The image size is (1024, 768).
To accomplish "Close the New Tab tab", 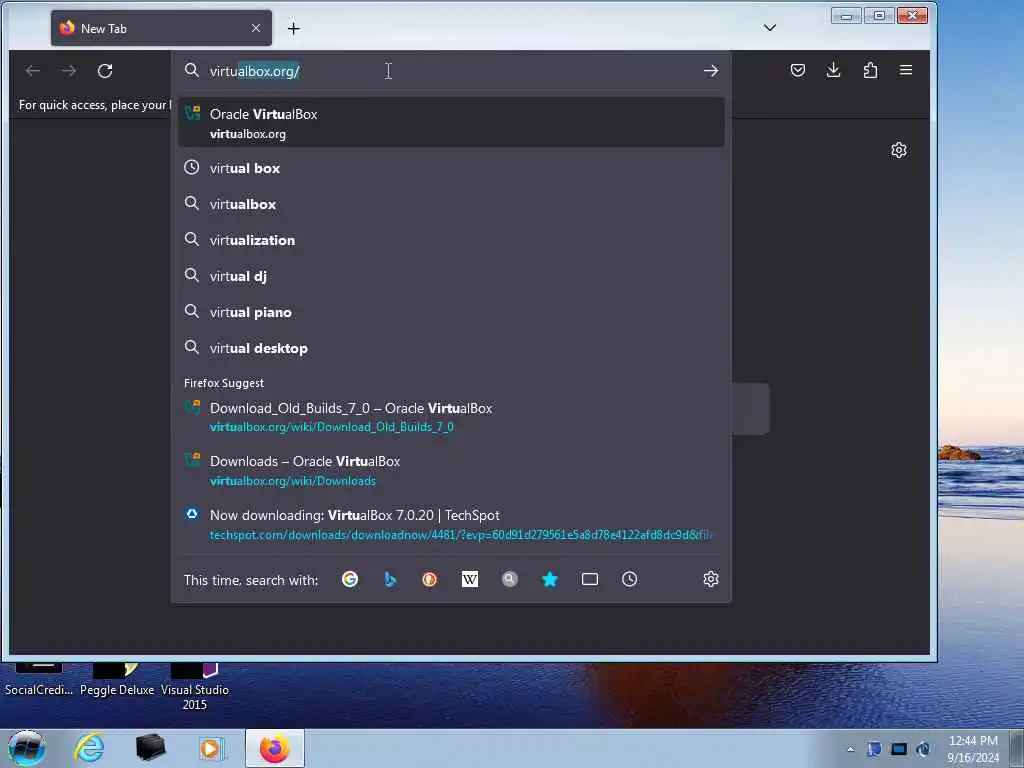I will [x=255, y=28].
